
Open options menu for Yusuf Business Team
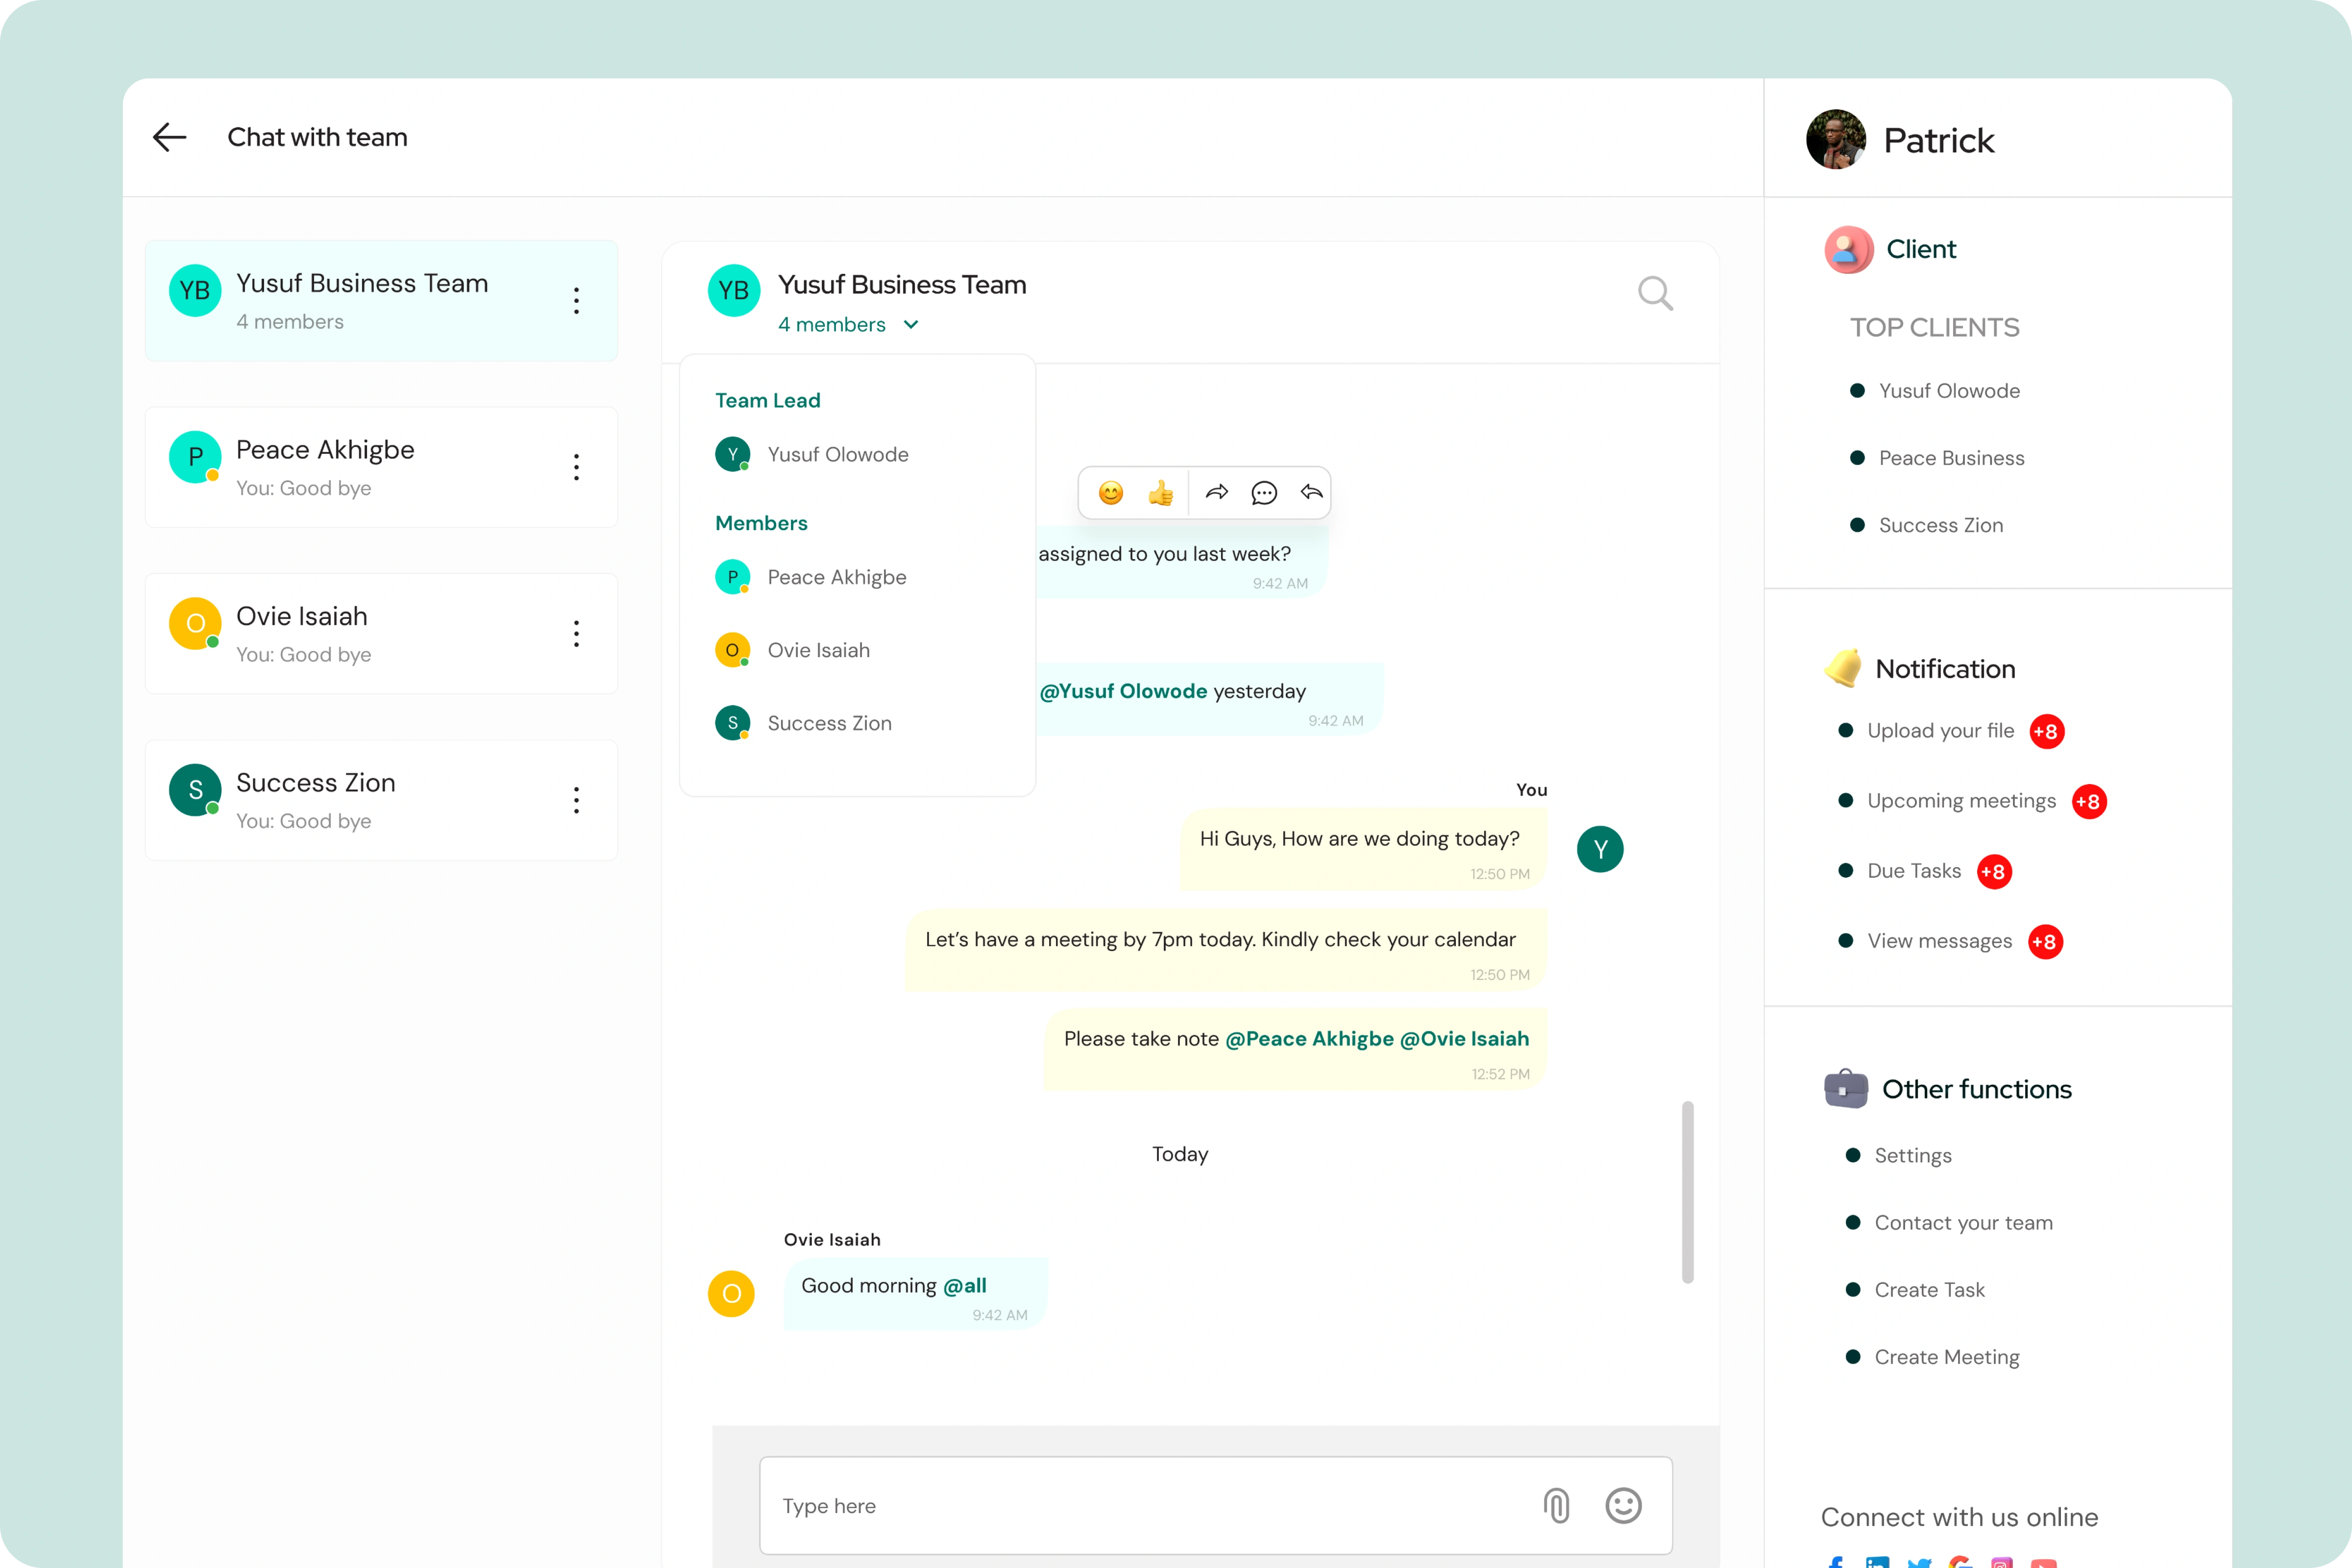576,301
